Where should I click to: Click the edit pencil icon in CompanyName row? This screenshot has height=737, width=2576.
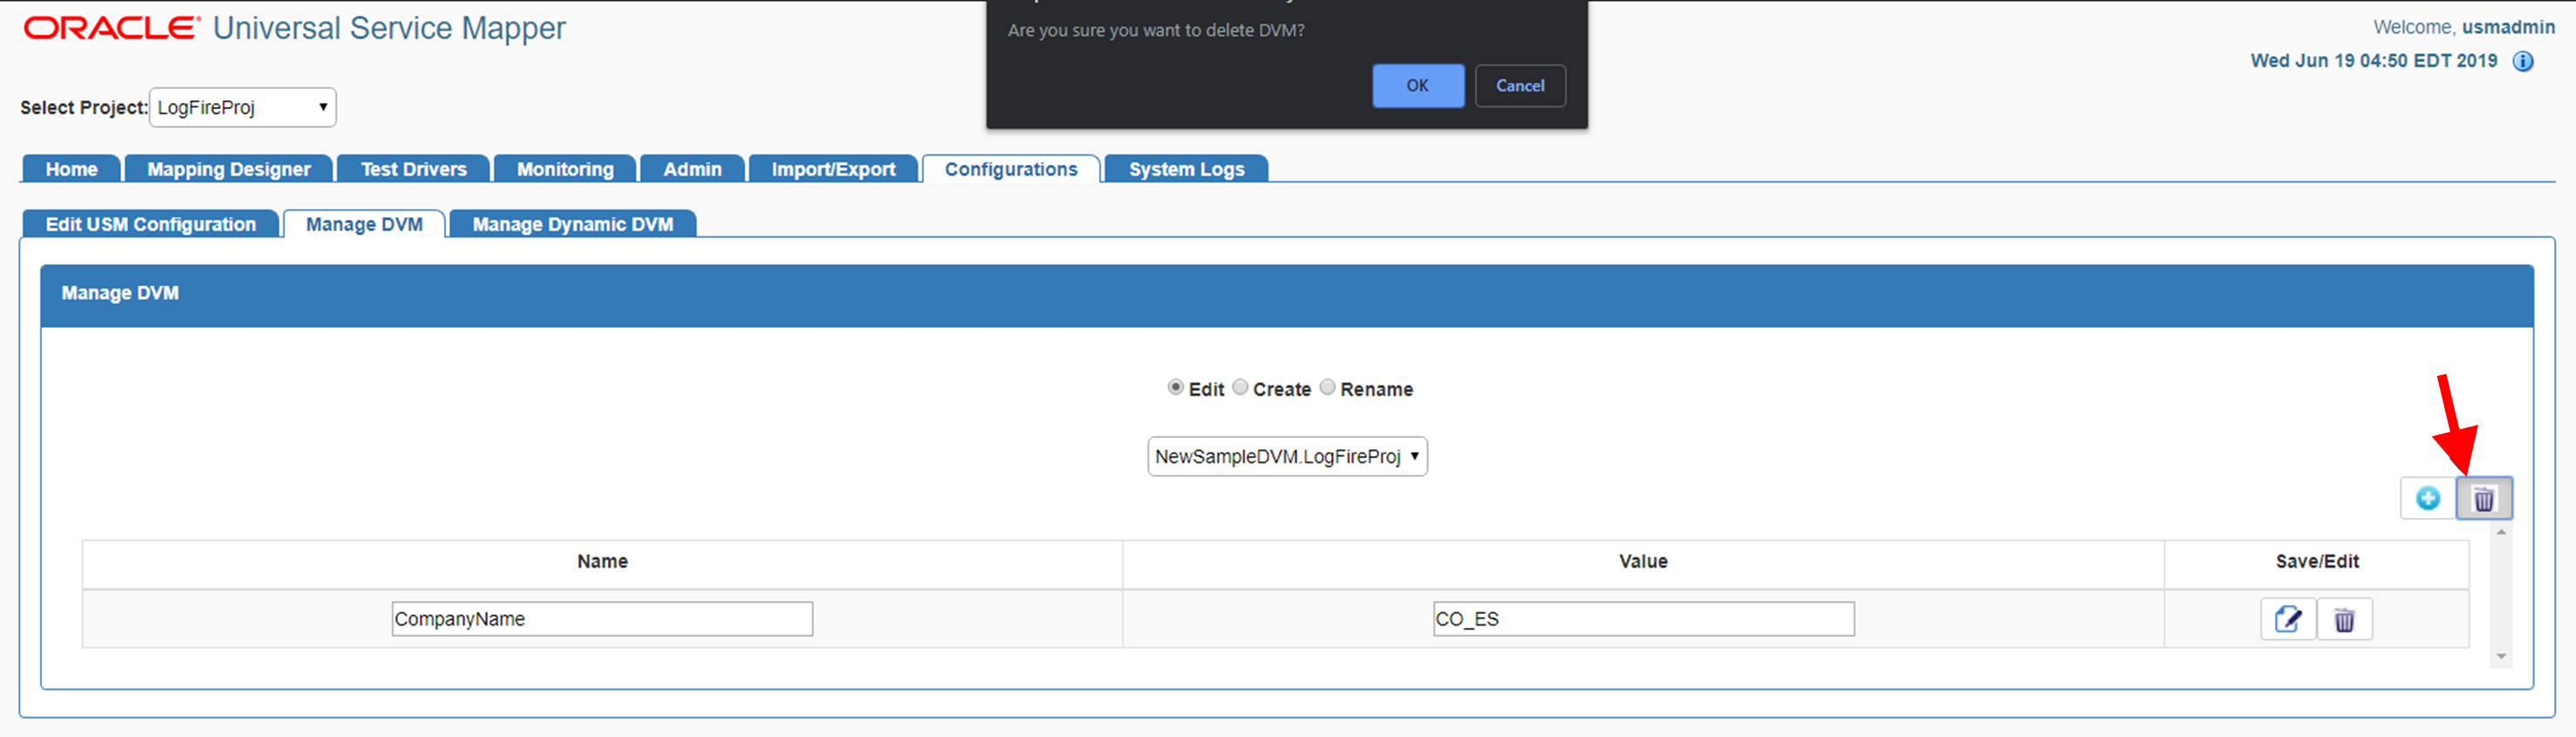(x=2288, y=619)
